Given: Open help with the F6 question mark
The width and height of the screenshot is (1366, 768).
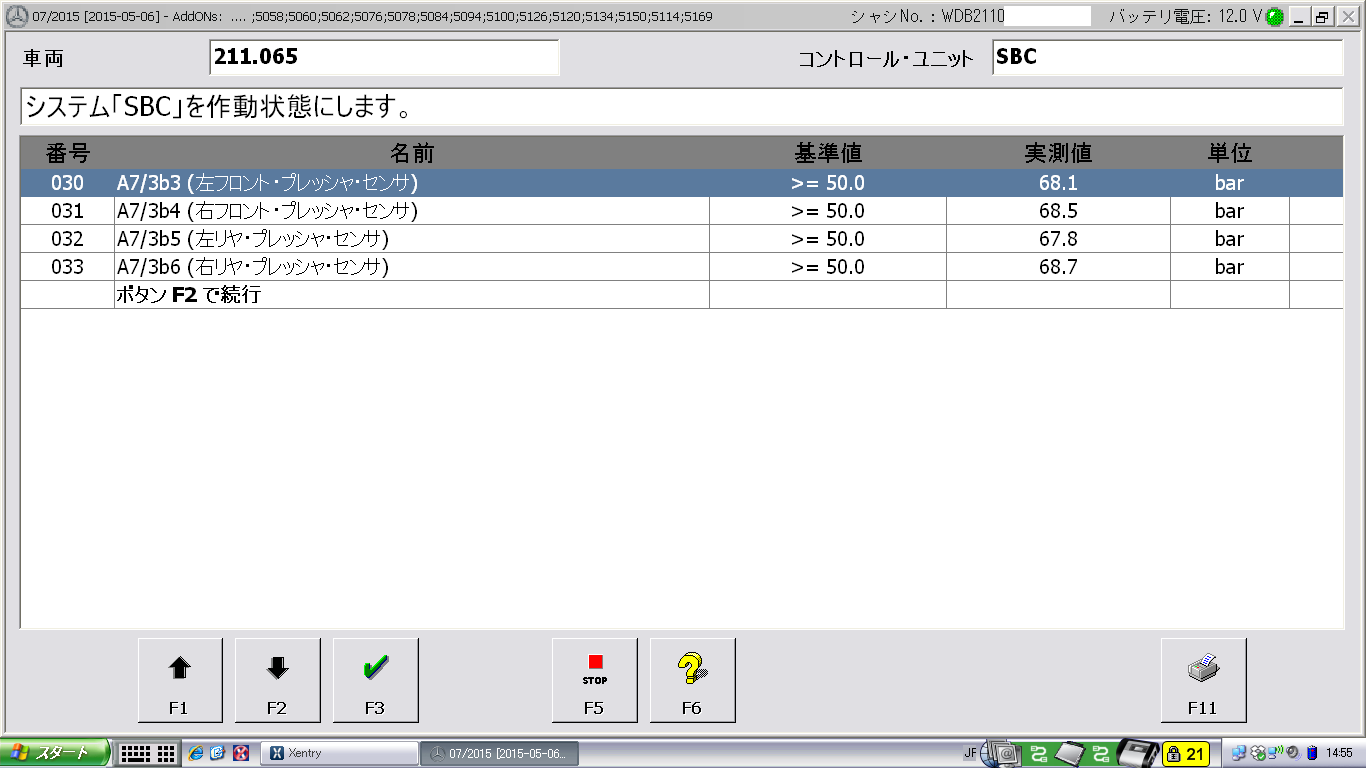Looking at the screenshot, I should point(692,680).
